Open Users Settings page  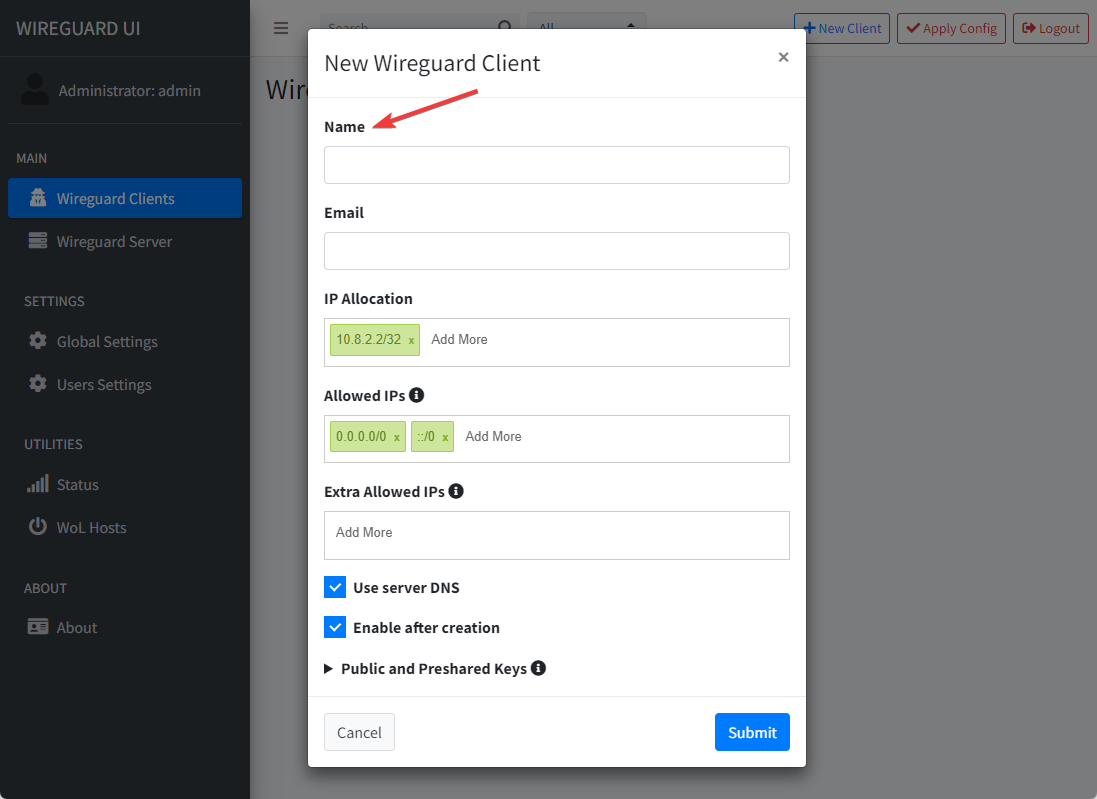pyautogui.click(x=125, y=385)
